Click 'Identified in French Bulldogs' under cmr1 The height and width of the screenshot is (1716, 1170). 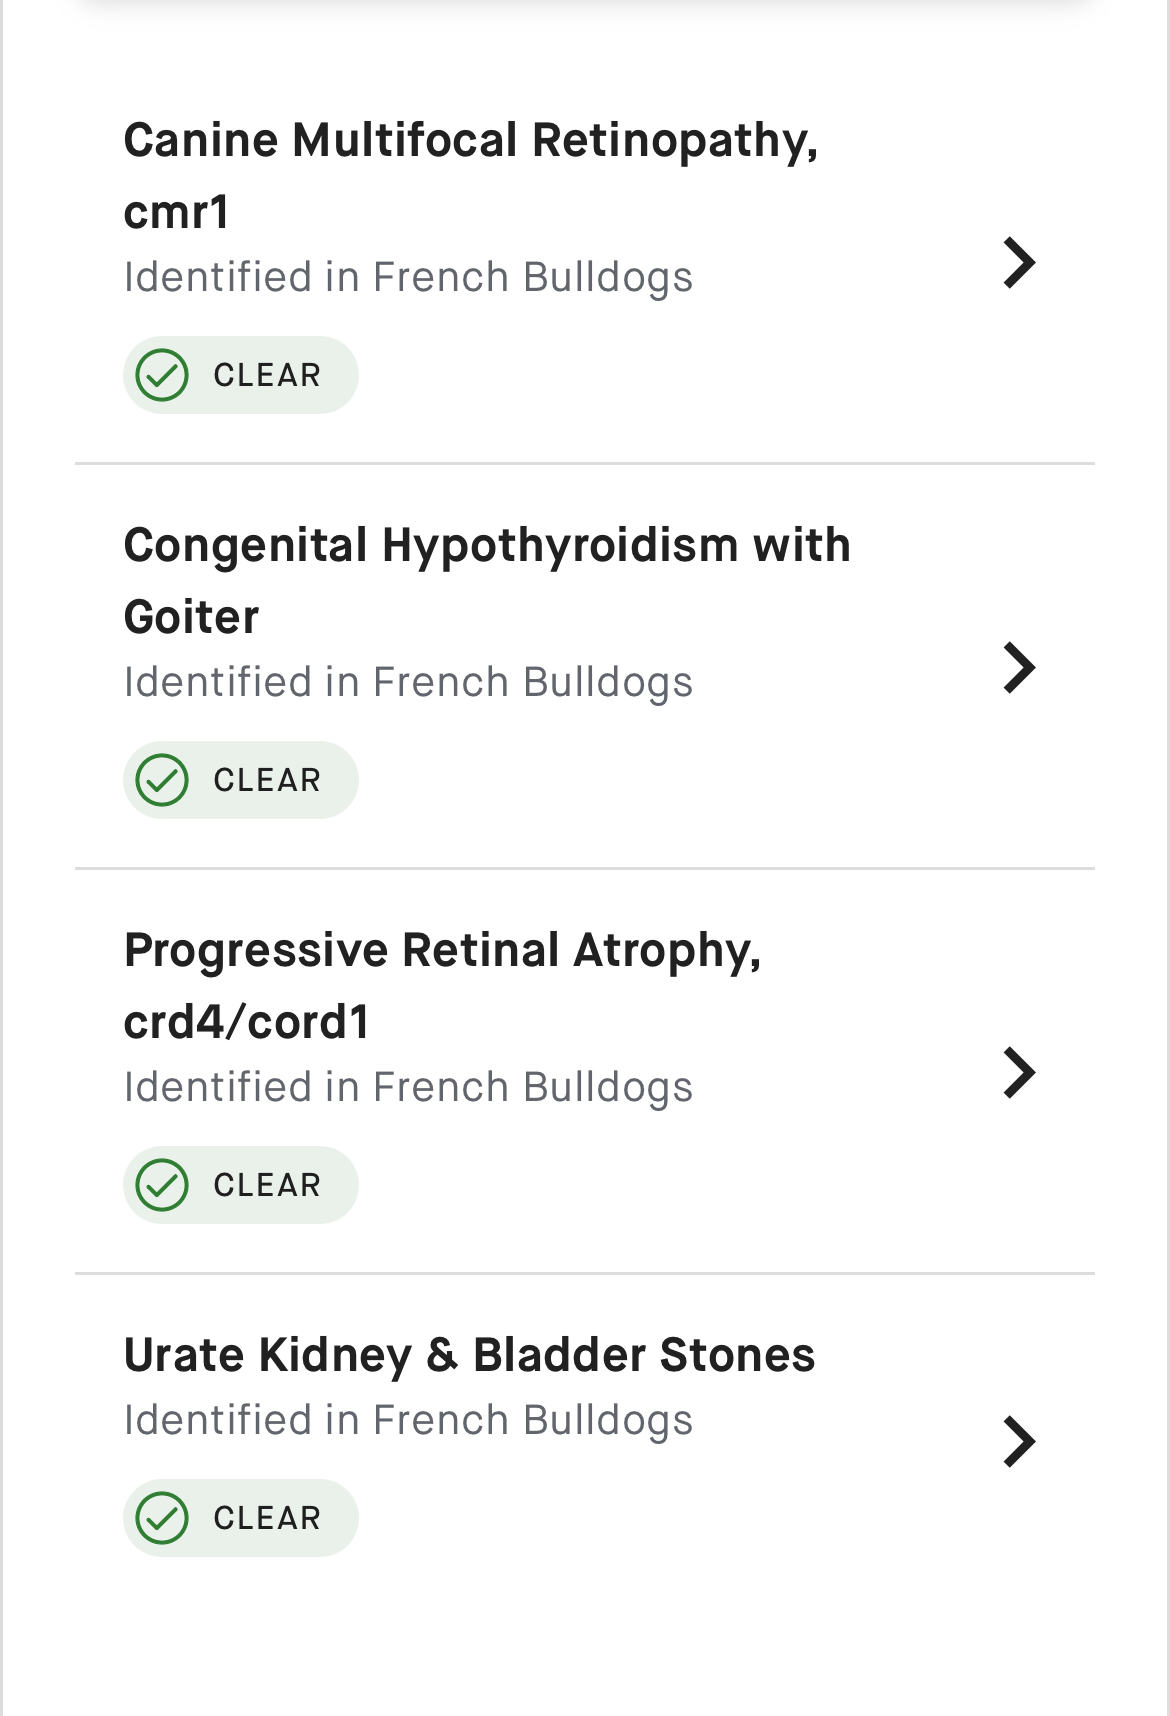click(x=408, y=278)
